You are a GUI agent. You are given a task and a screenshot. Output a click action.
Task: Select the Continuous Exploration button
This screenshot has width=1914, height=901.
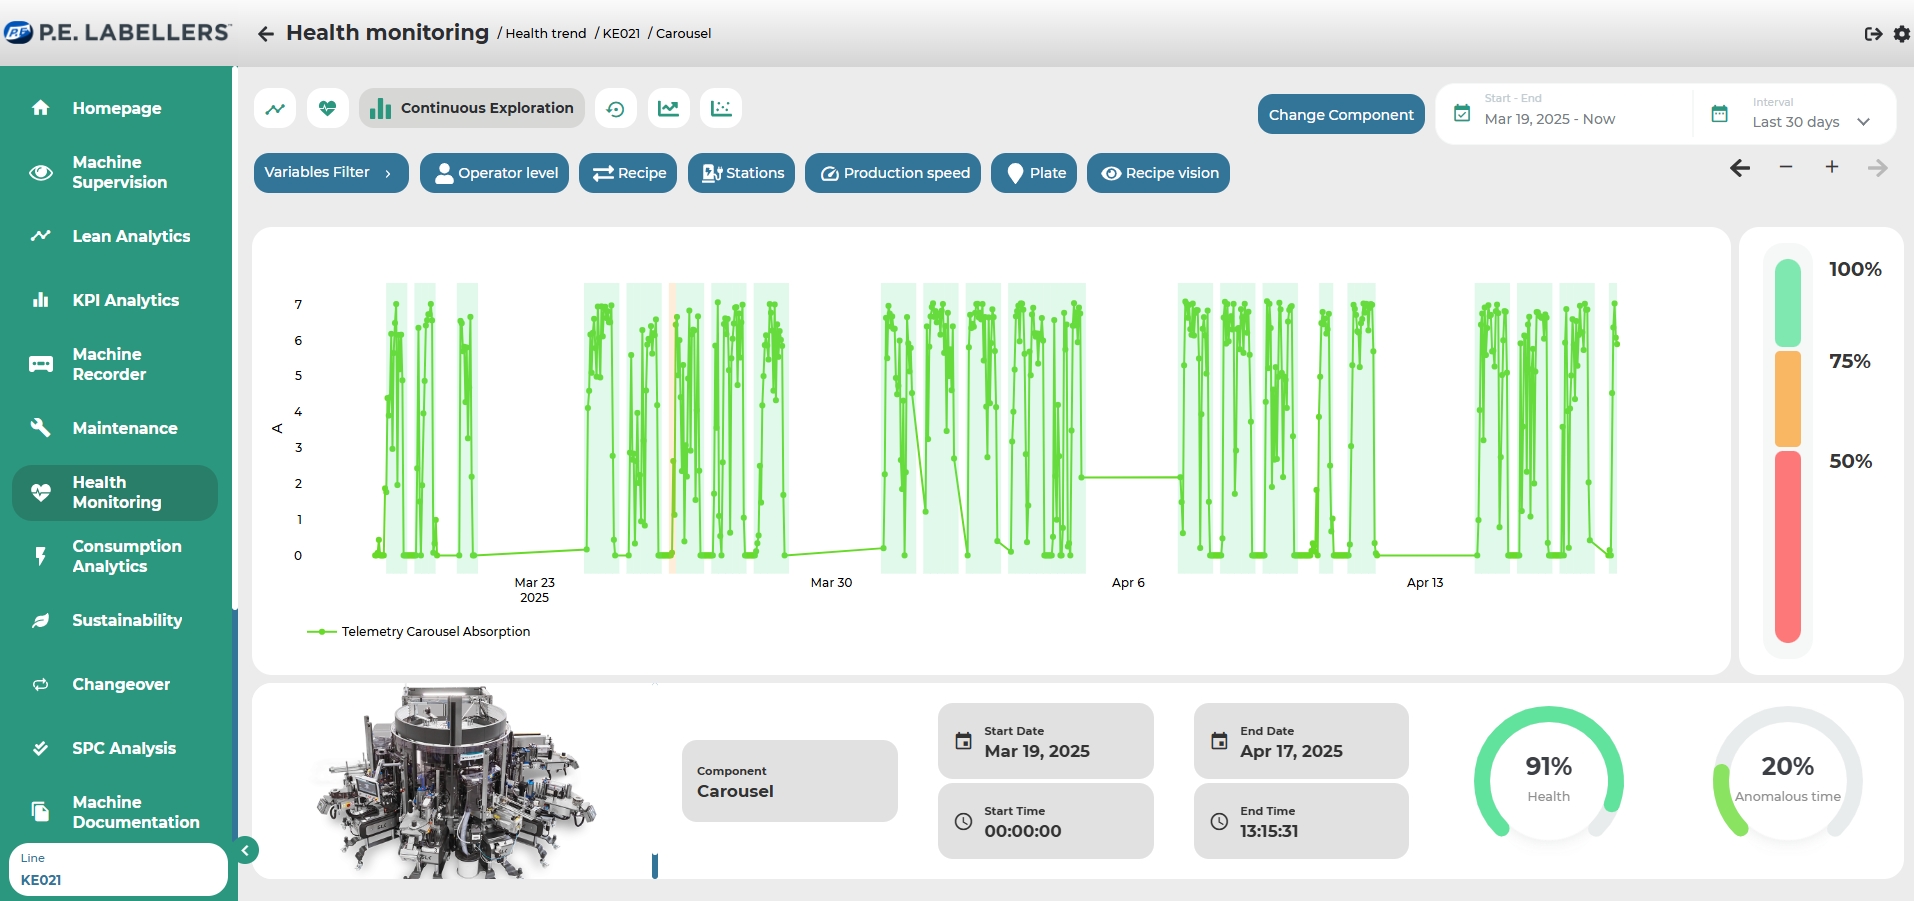472,109
